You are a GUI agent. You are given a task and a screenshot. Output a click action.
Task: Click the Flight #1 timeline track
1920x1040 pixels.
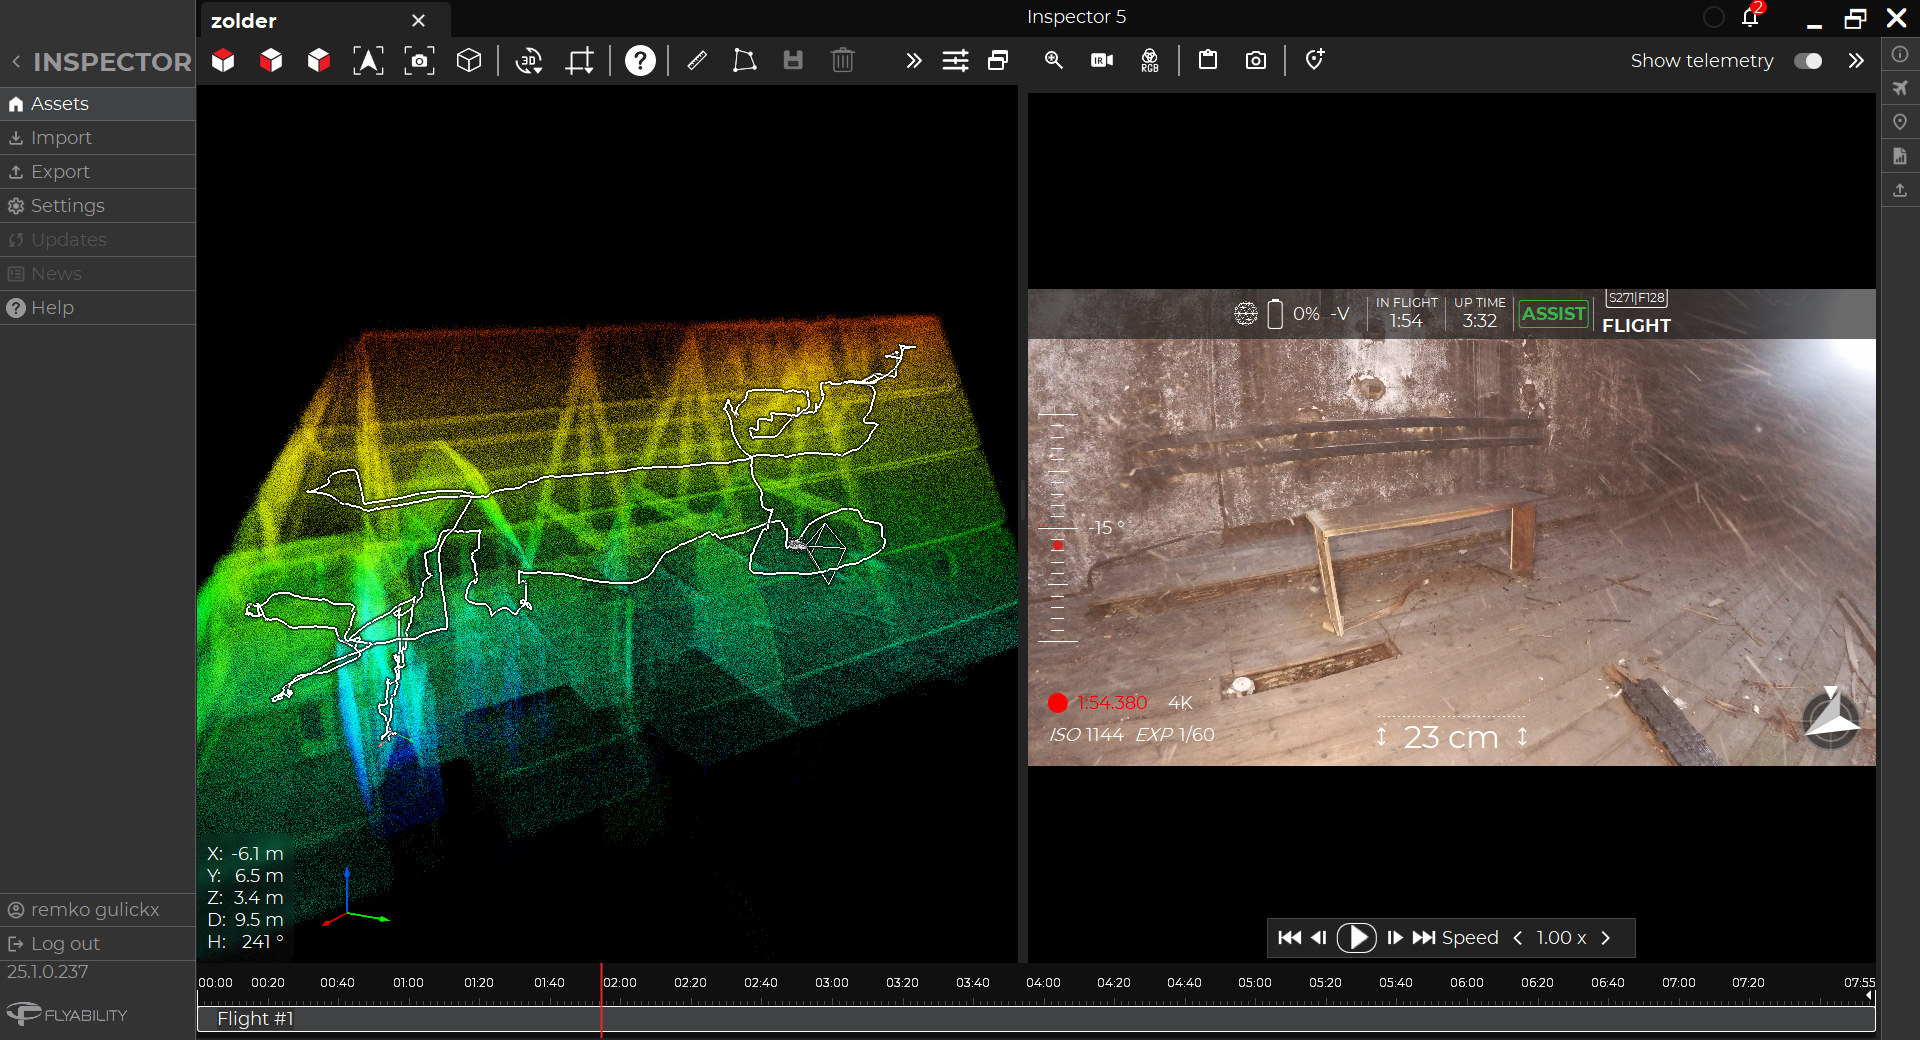tap(255, 1019)
